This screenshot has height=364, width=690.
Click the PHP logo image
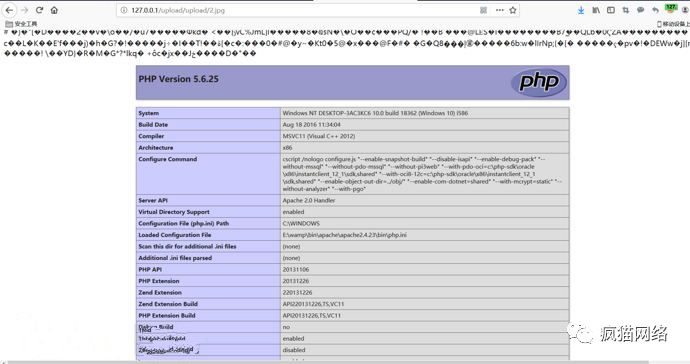539,82
